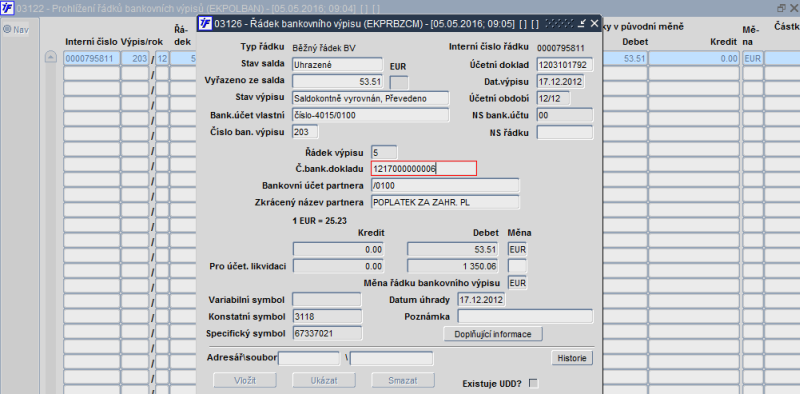Minimize the Řádek bankovního výpisu dialog
Screen dimensions: 800x394
(582, 23)
